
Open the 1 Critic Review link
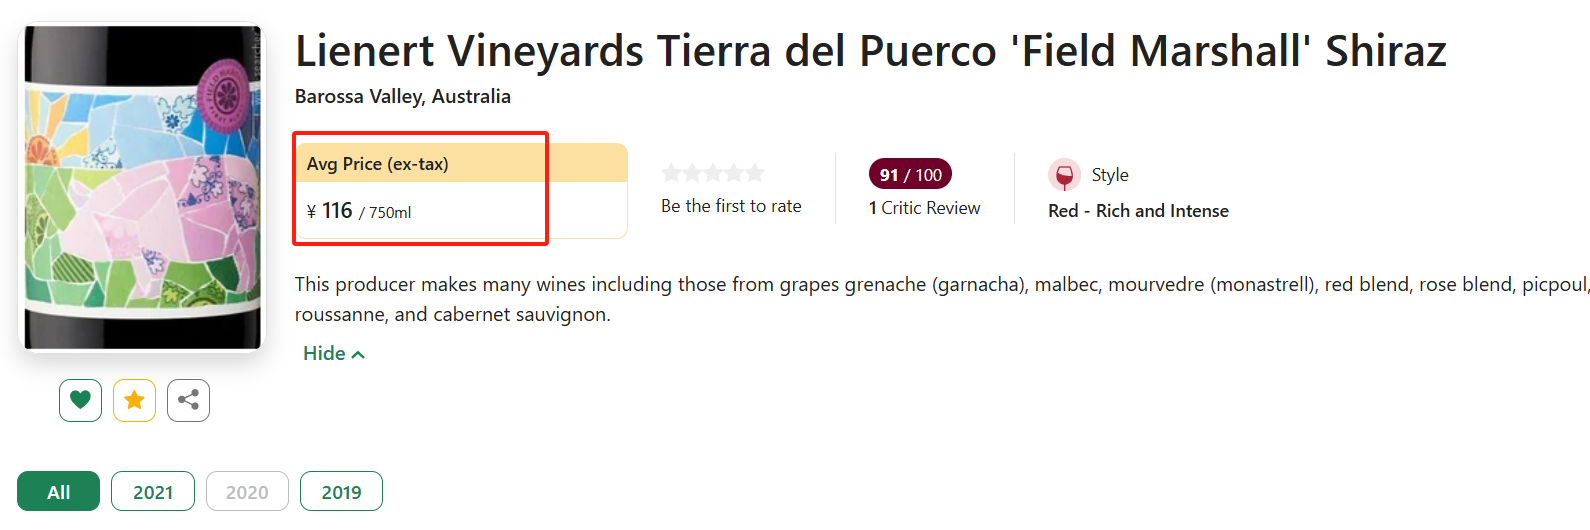coord(924,208)
